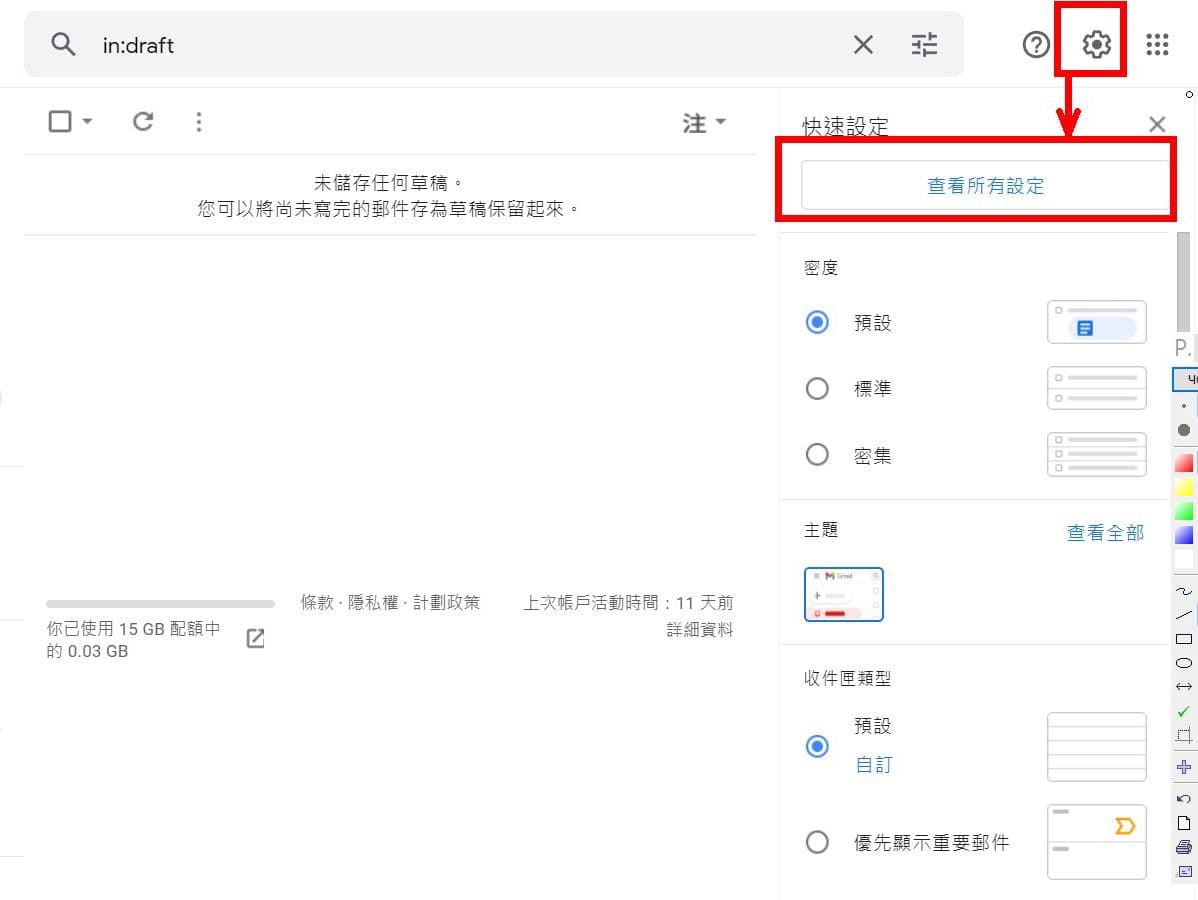Screen dimensions: 1198x900
Task: Open the three-dot more options menu
Action: [x=199, y=121]
